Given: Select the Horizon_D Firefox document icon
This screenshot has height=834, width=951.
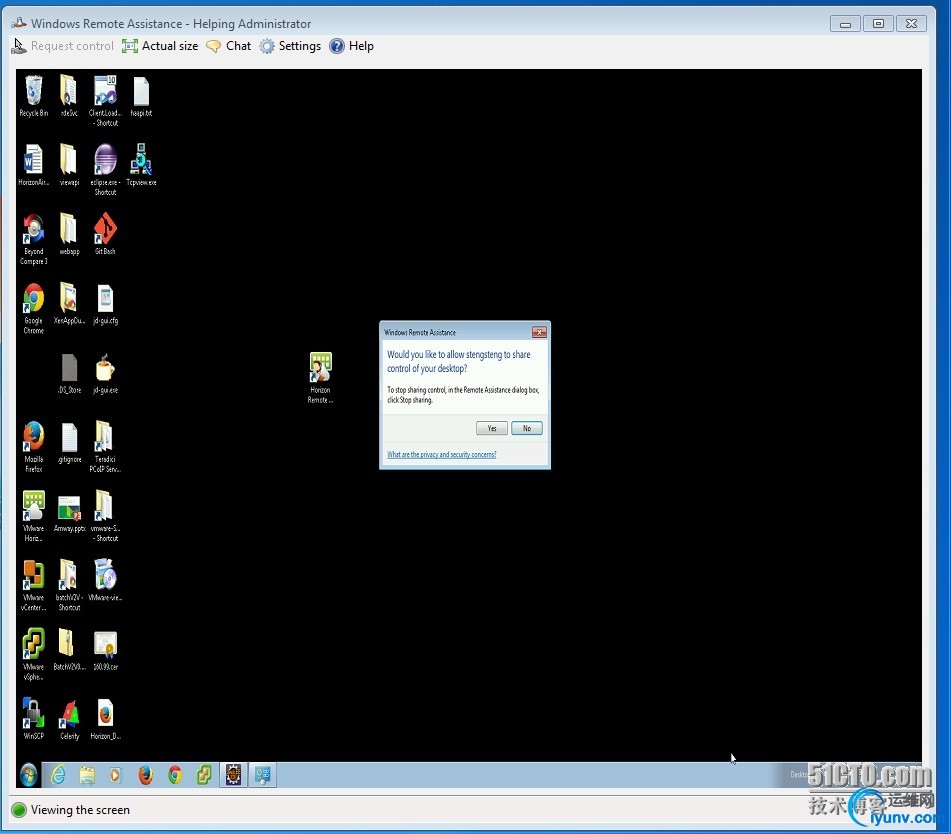Looking at the screenshot, I should 105,719.
